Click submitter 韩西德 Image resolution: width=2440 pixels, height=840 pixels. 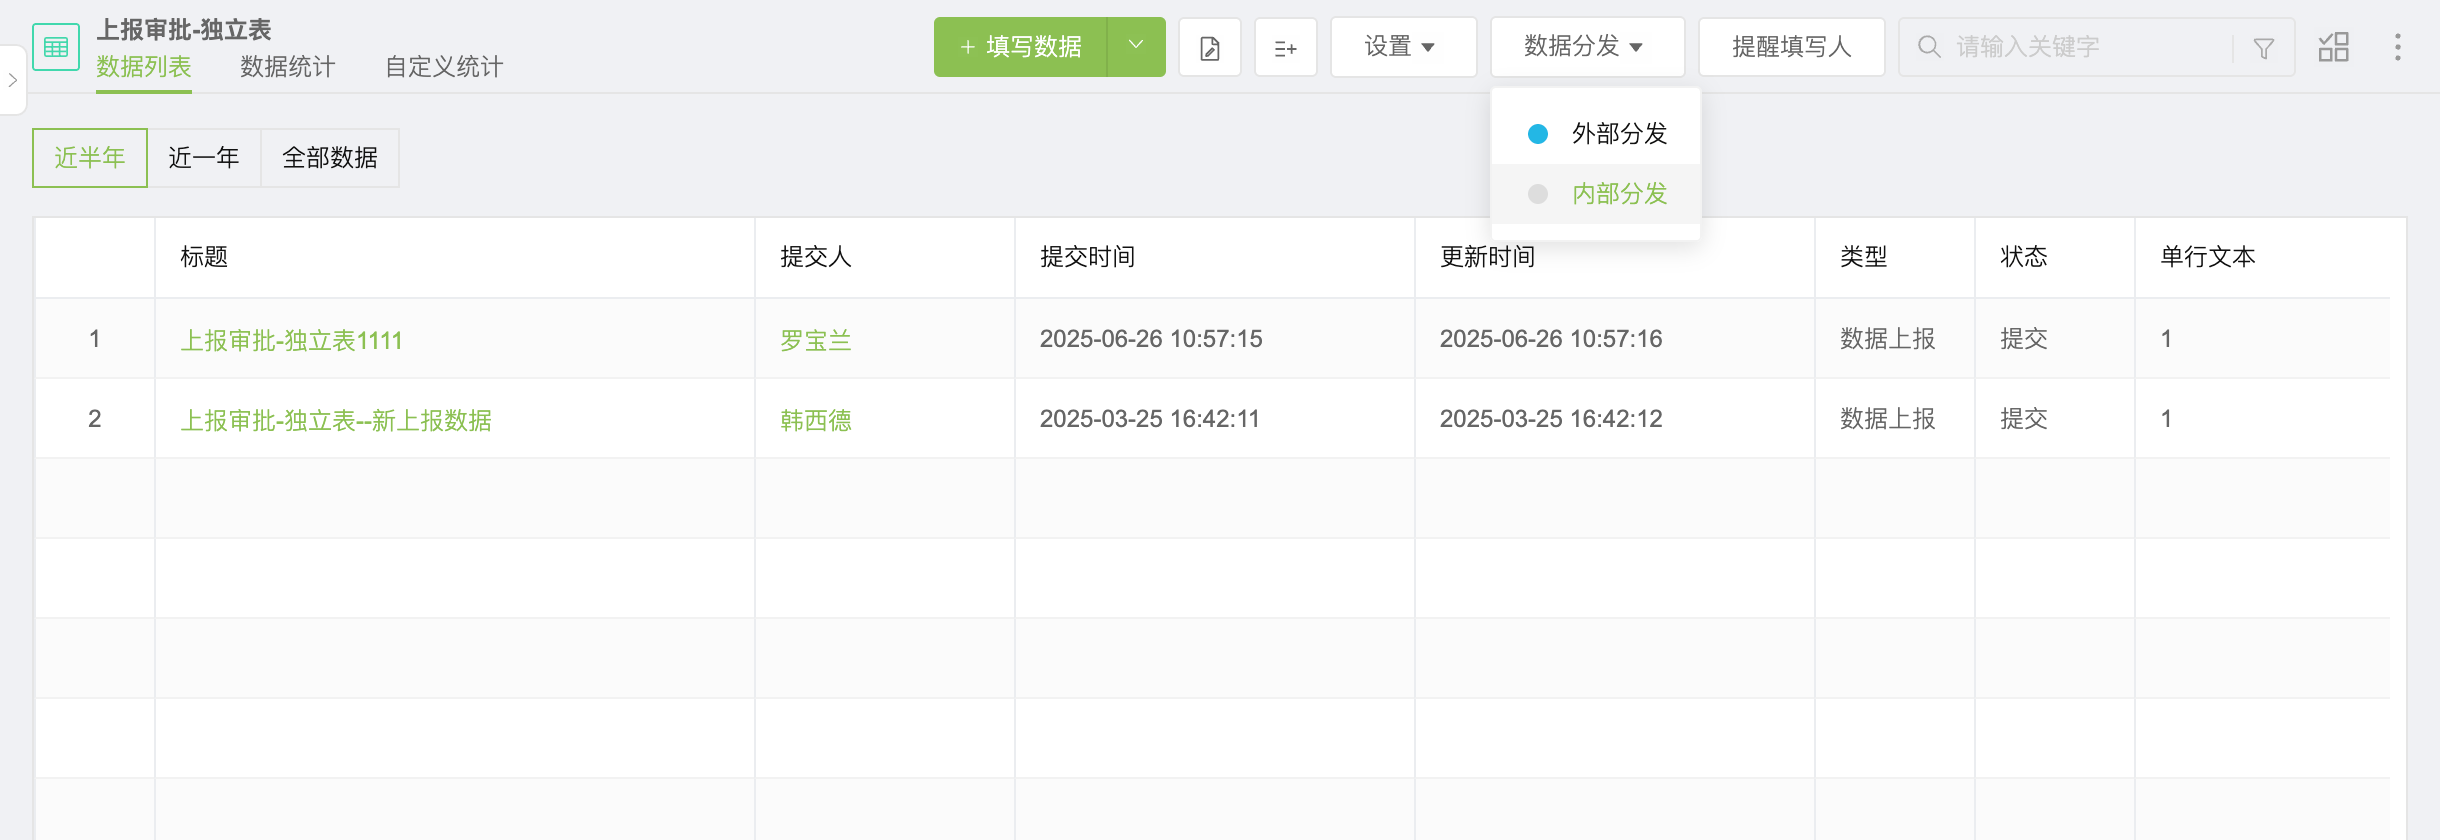816,420
